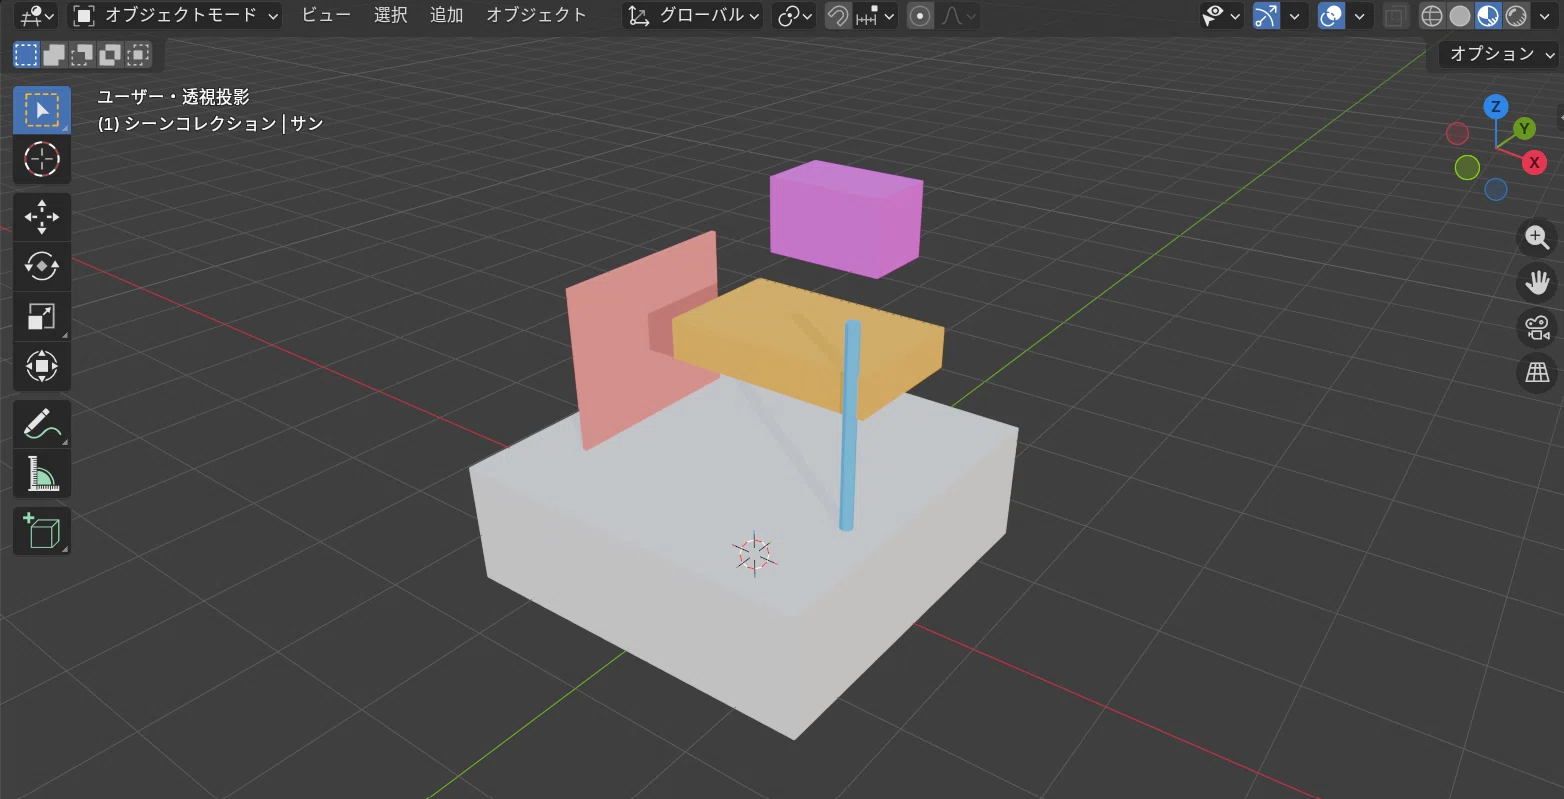Switch to solid viewport shading

point(1460,16)
